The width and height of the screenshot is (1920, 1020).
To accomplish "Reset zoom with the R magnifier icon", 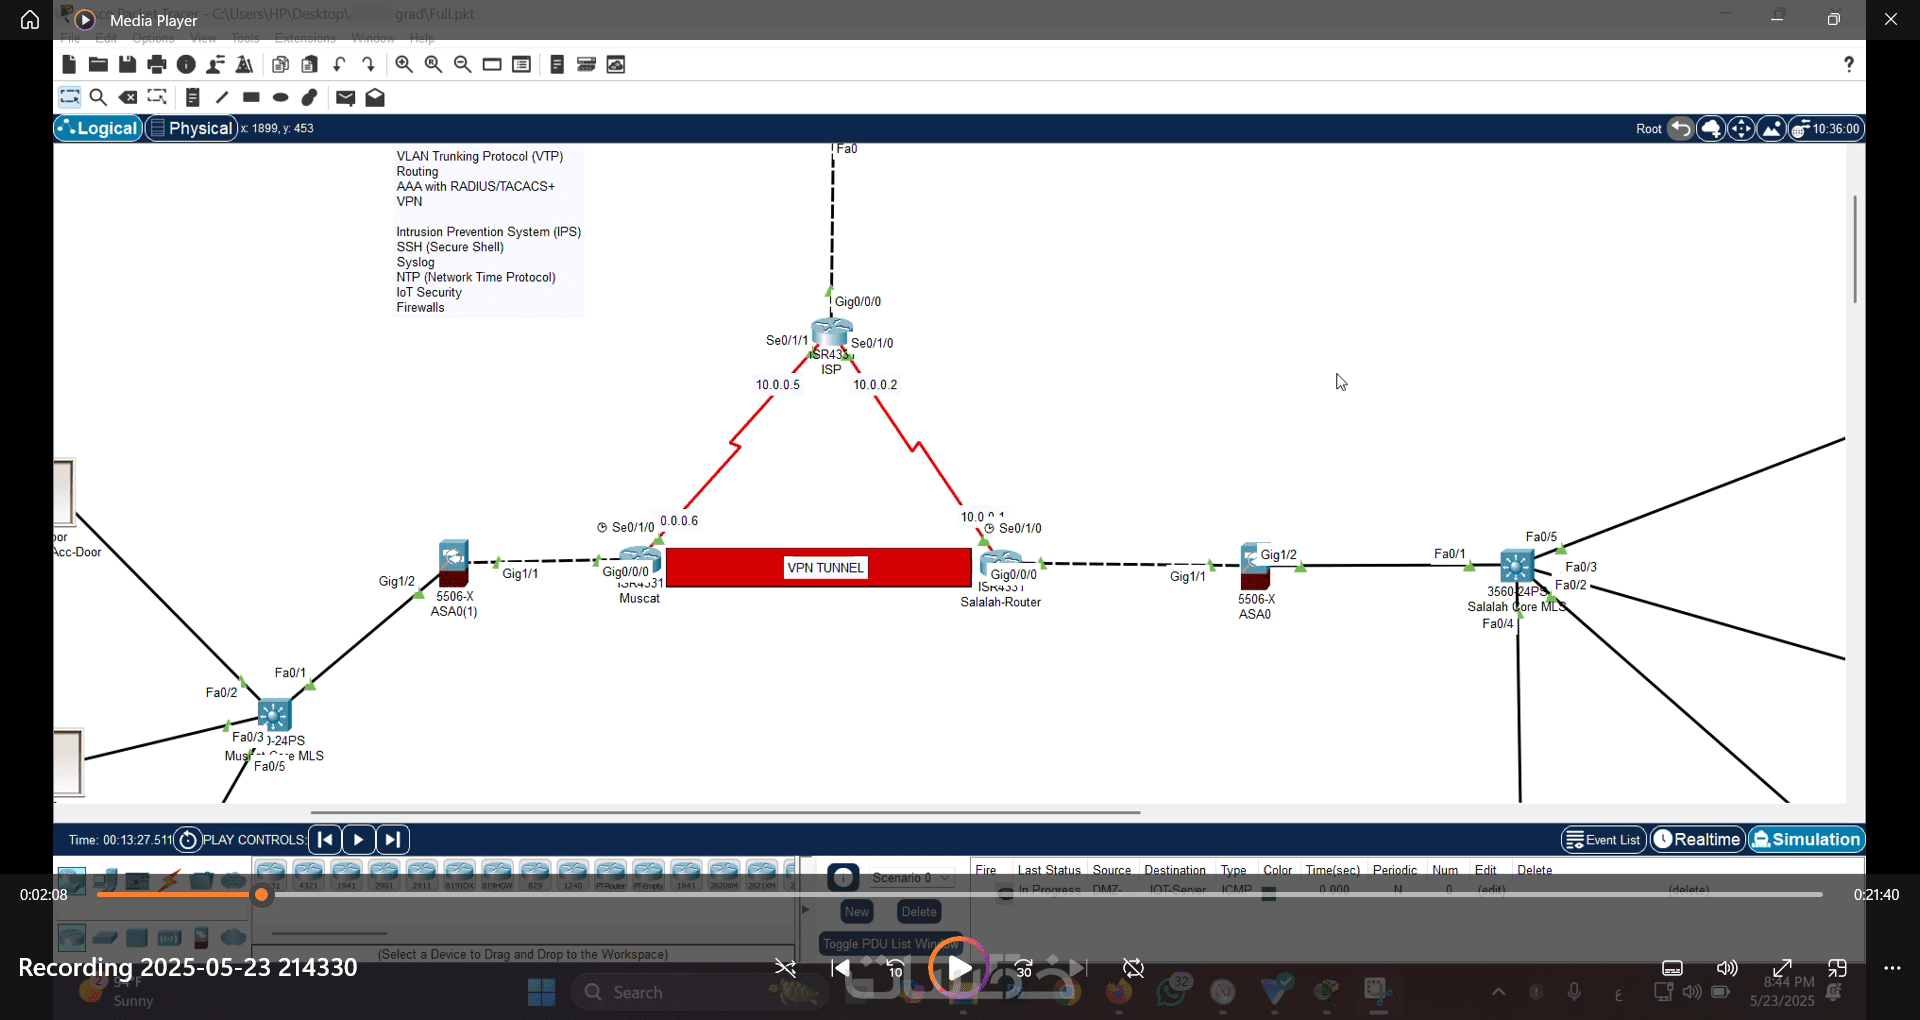I will 433,65.
